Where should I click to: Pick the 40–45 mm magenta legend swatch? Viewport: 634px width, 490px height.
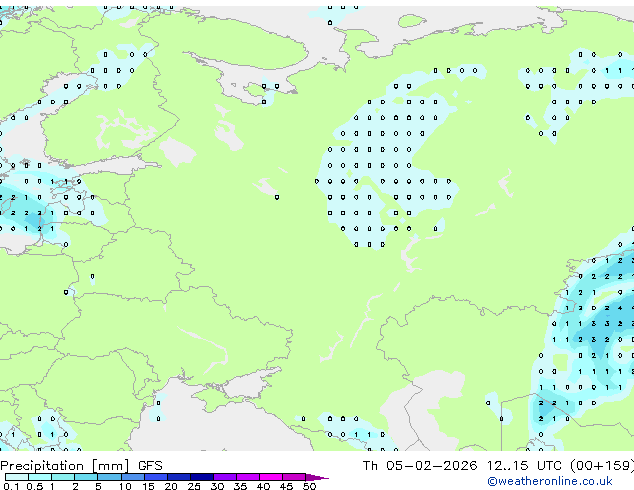271,477
